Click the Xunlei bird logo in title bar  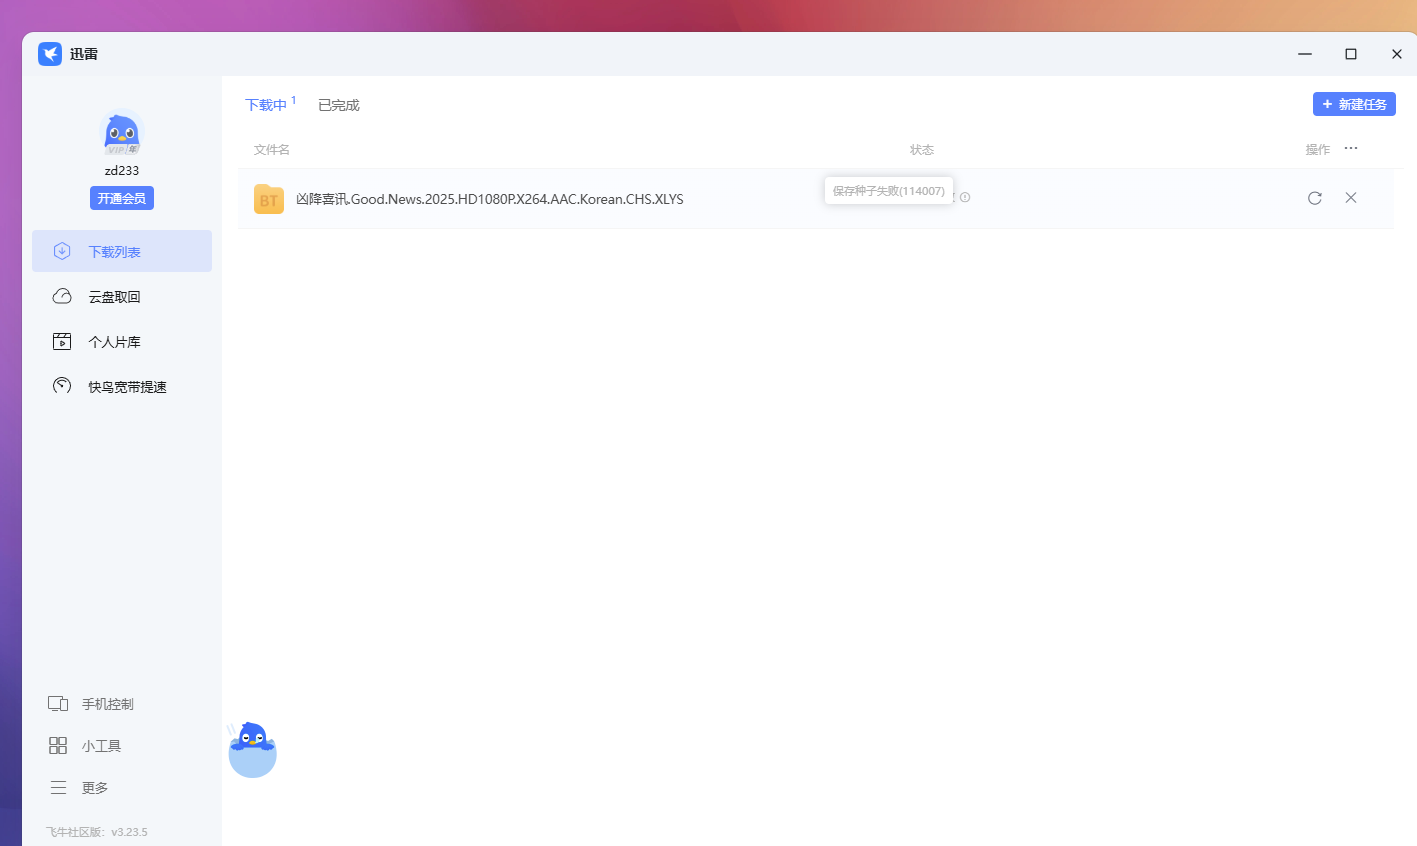50,54
